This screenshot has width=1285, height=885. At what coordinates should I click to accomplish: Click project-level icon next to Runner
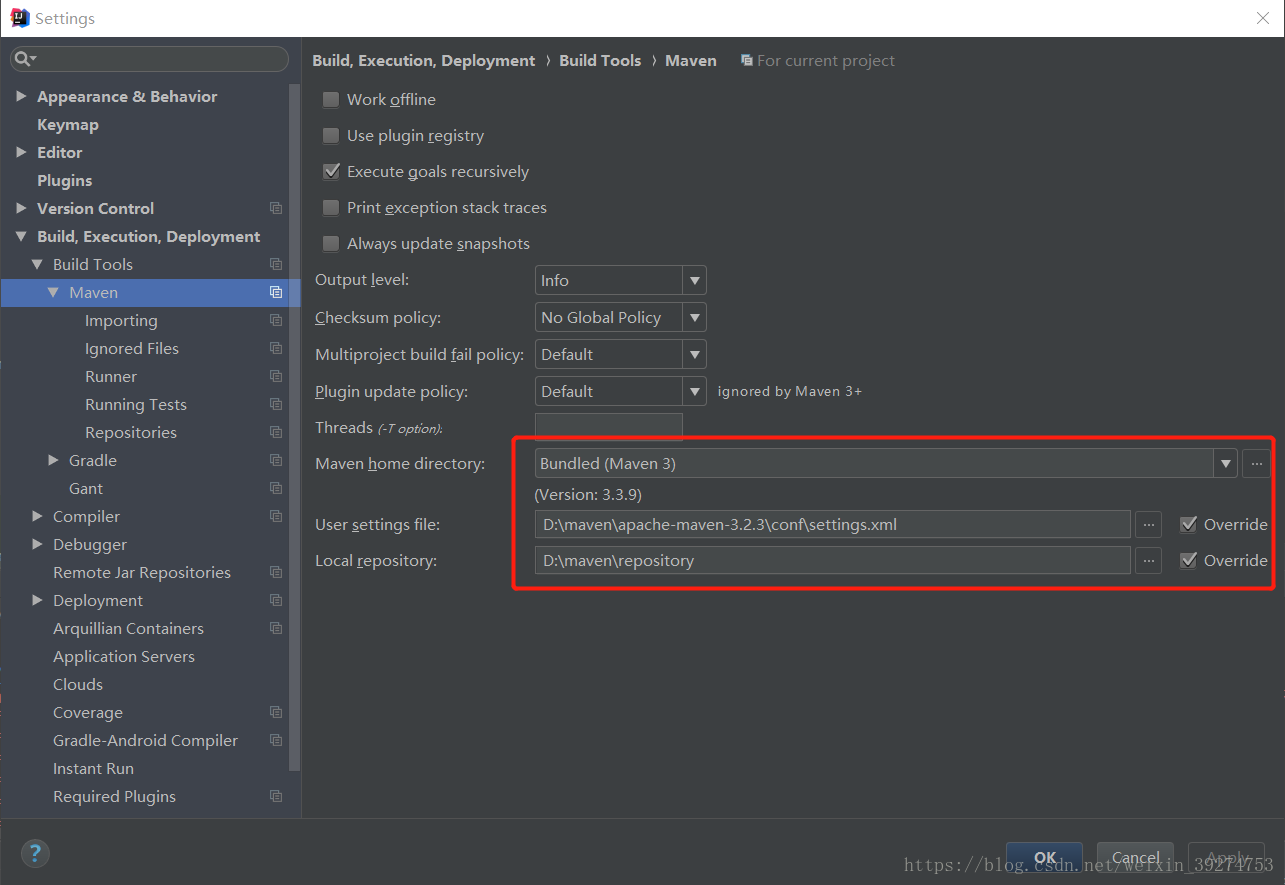click(x=276, y=376)
